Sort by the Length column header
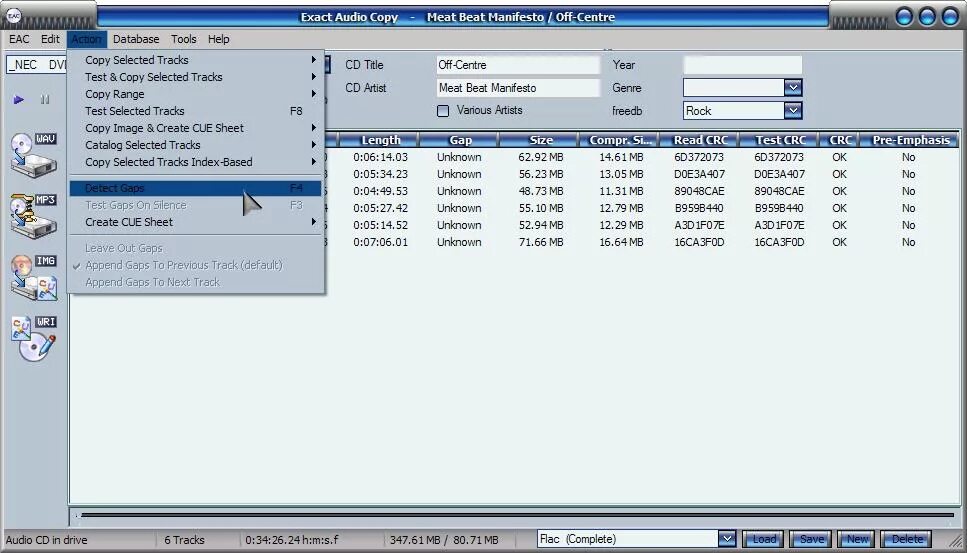Viewport: 967px width, 553px height. point(380,140)
